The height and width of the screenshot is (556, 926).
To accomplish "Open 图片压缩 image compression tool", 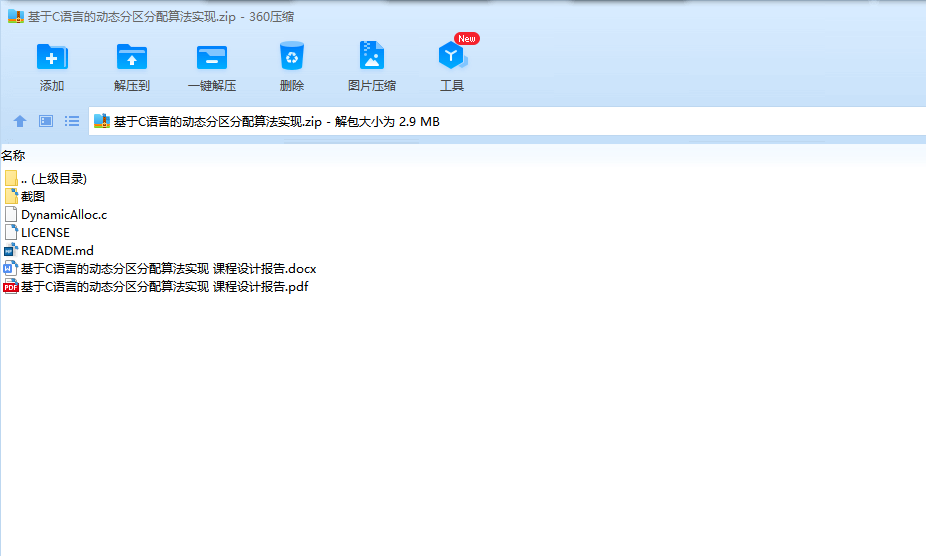I will [371, 67].
